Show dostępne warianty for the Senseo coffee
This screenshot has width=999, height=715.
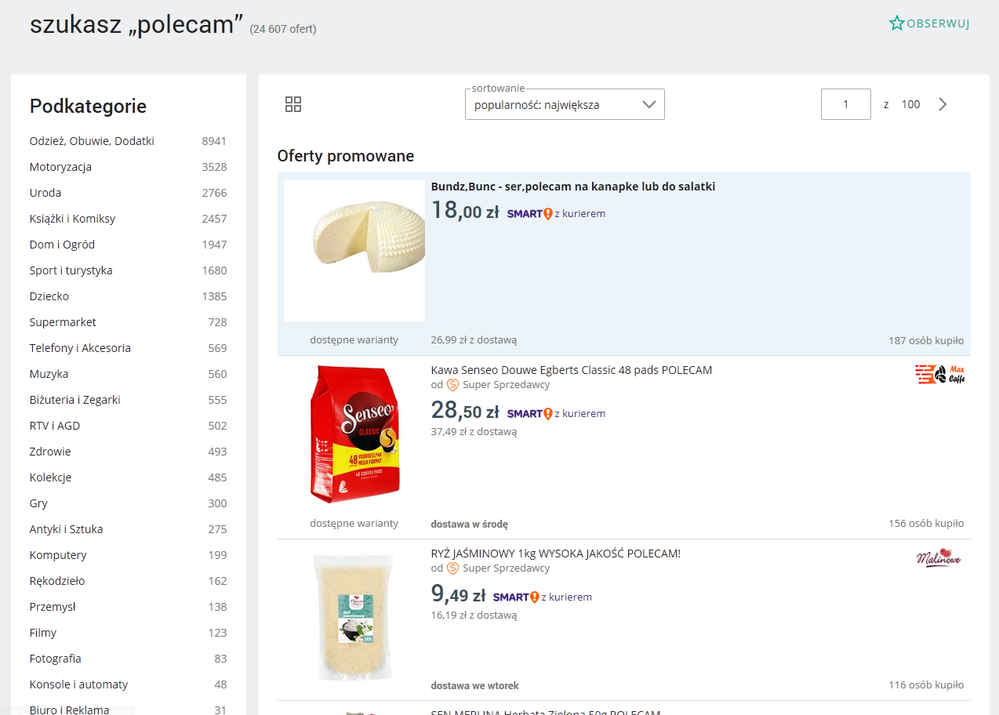354,523
